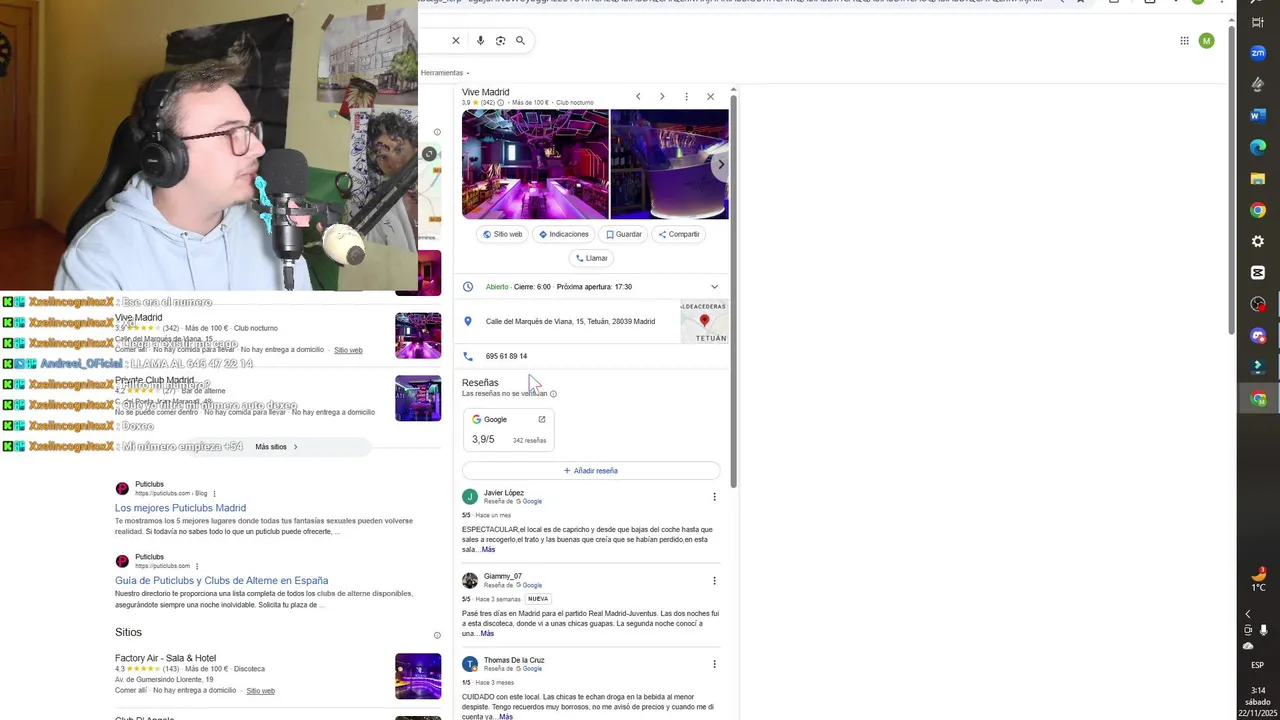Open Factory Air thumbnail image
The image size is (1280, 720).
click(x=418, y=676)
